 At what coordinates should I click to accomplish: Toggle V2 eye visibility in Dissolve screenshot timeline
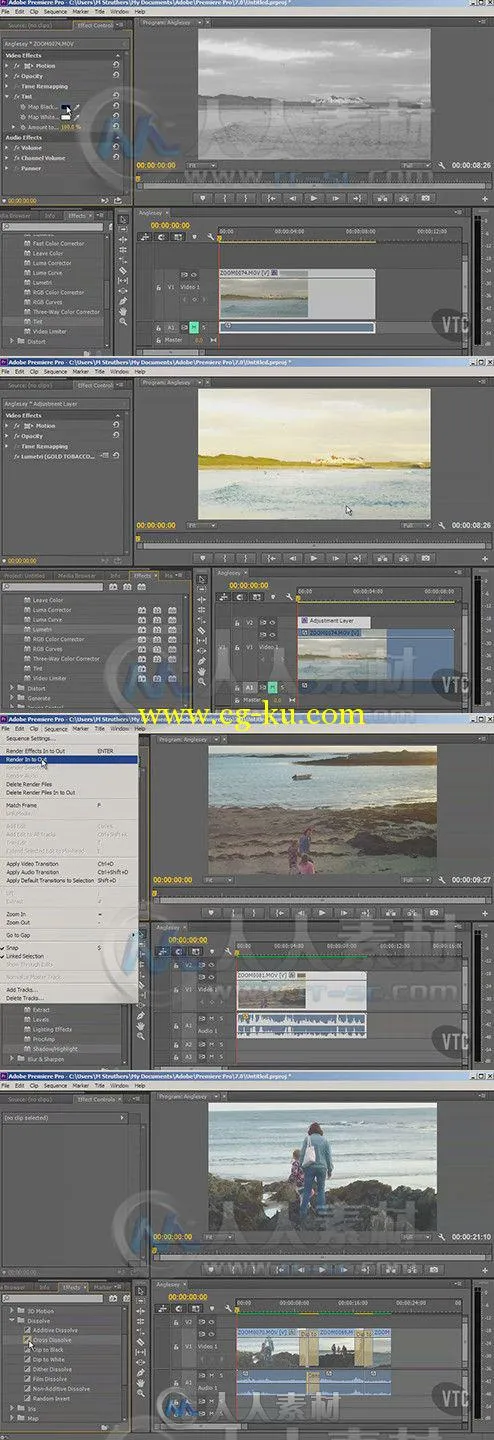tap(211, 1322)
